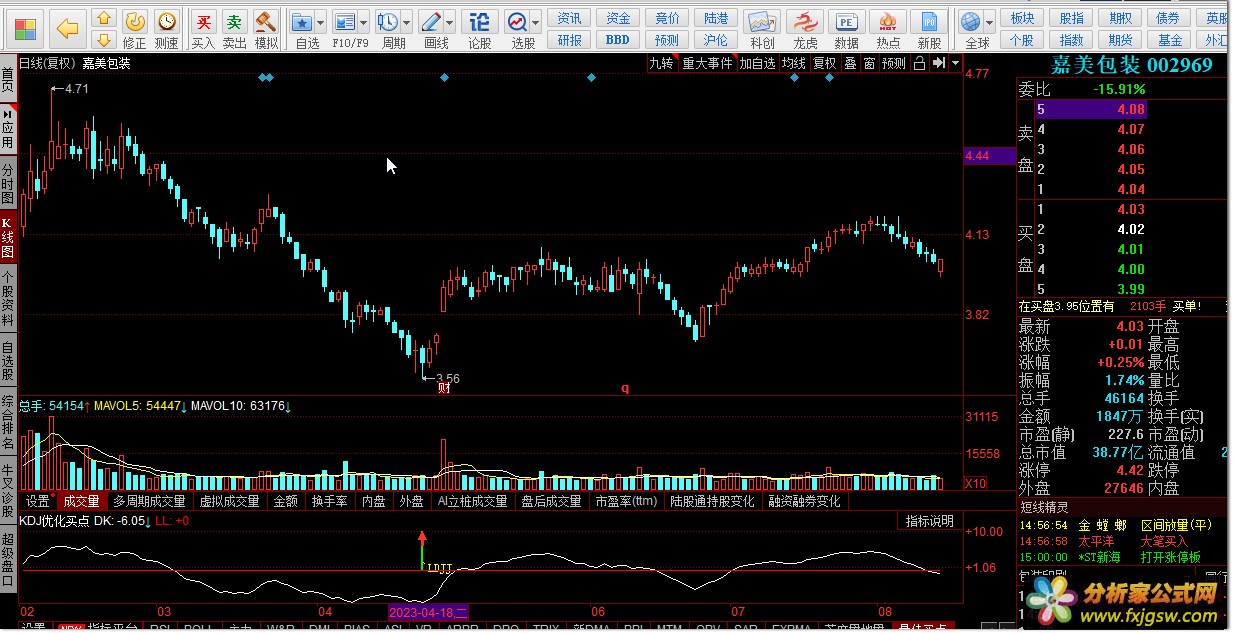The image size is (1234, 633).
Task: Click the X10 volume scale label
Action: pos(975,484)
